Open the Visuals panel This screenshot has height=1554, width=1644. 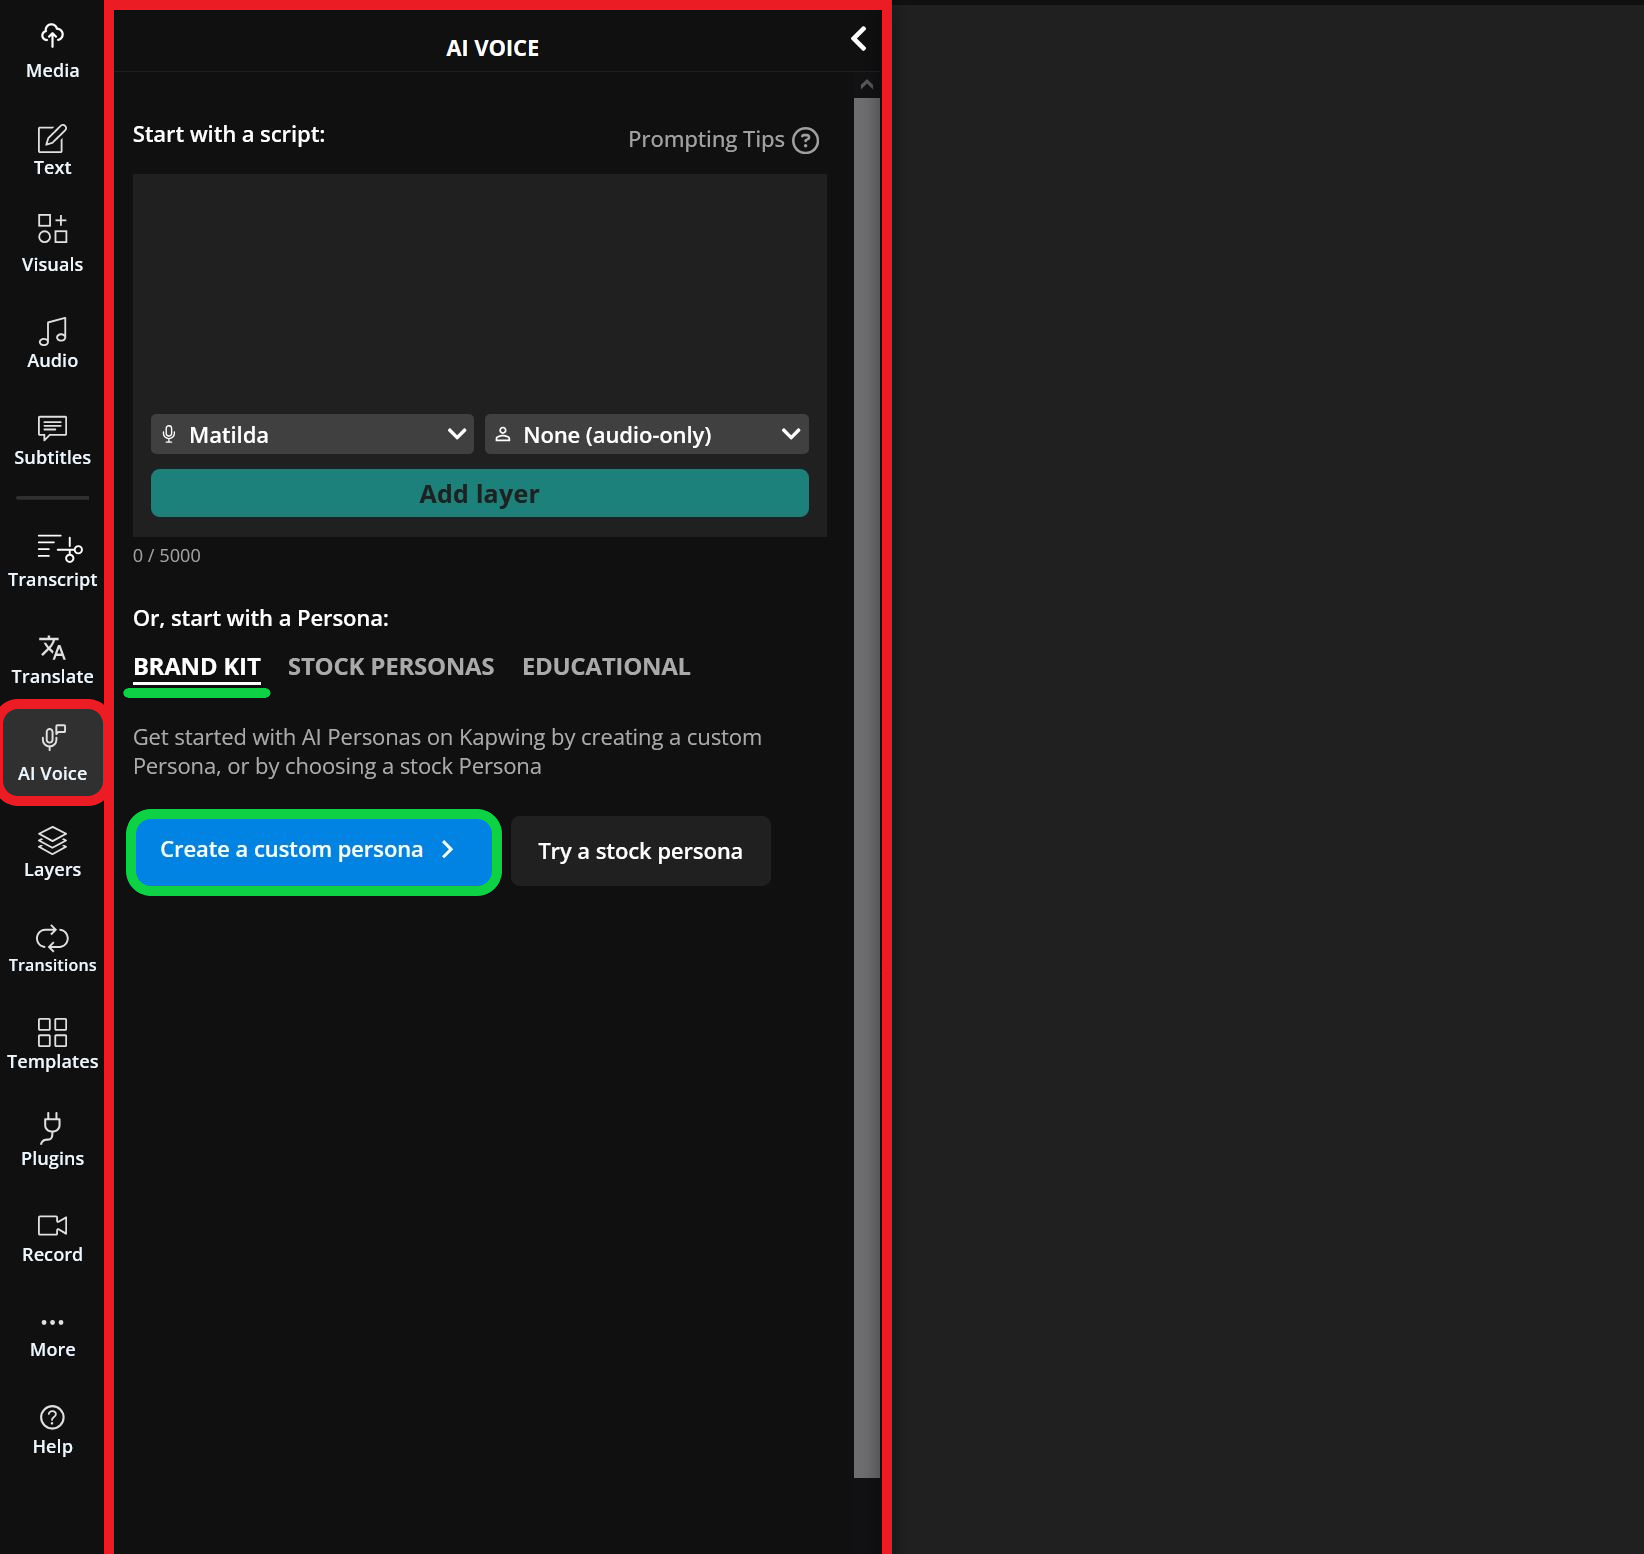coord(52,243)
